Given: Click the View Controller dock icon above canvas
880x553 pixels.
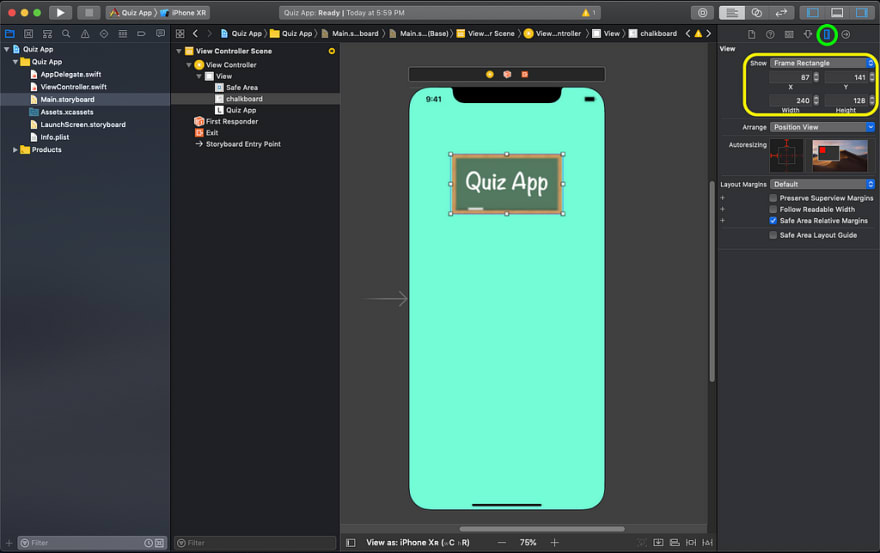Looking at the screenshot, I should pyautogui.click(x=489, y=74).
